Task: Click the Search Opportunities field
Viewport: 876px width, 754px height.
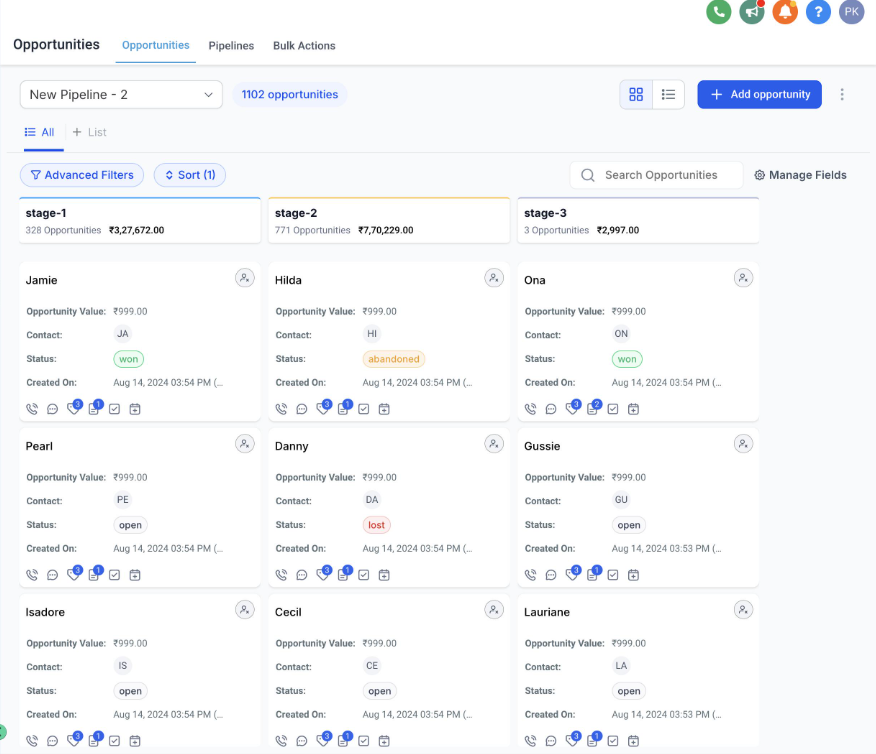Action: (x=656, y=175)
